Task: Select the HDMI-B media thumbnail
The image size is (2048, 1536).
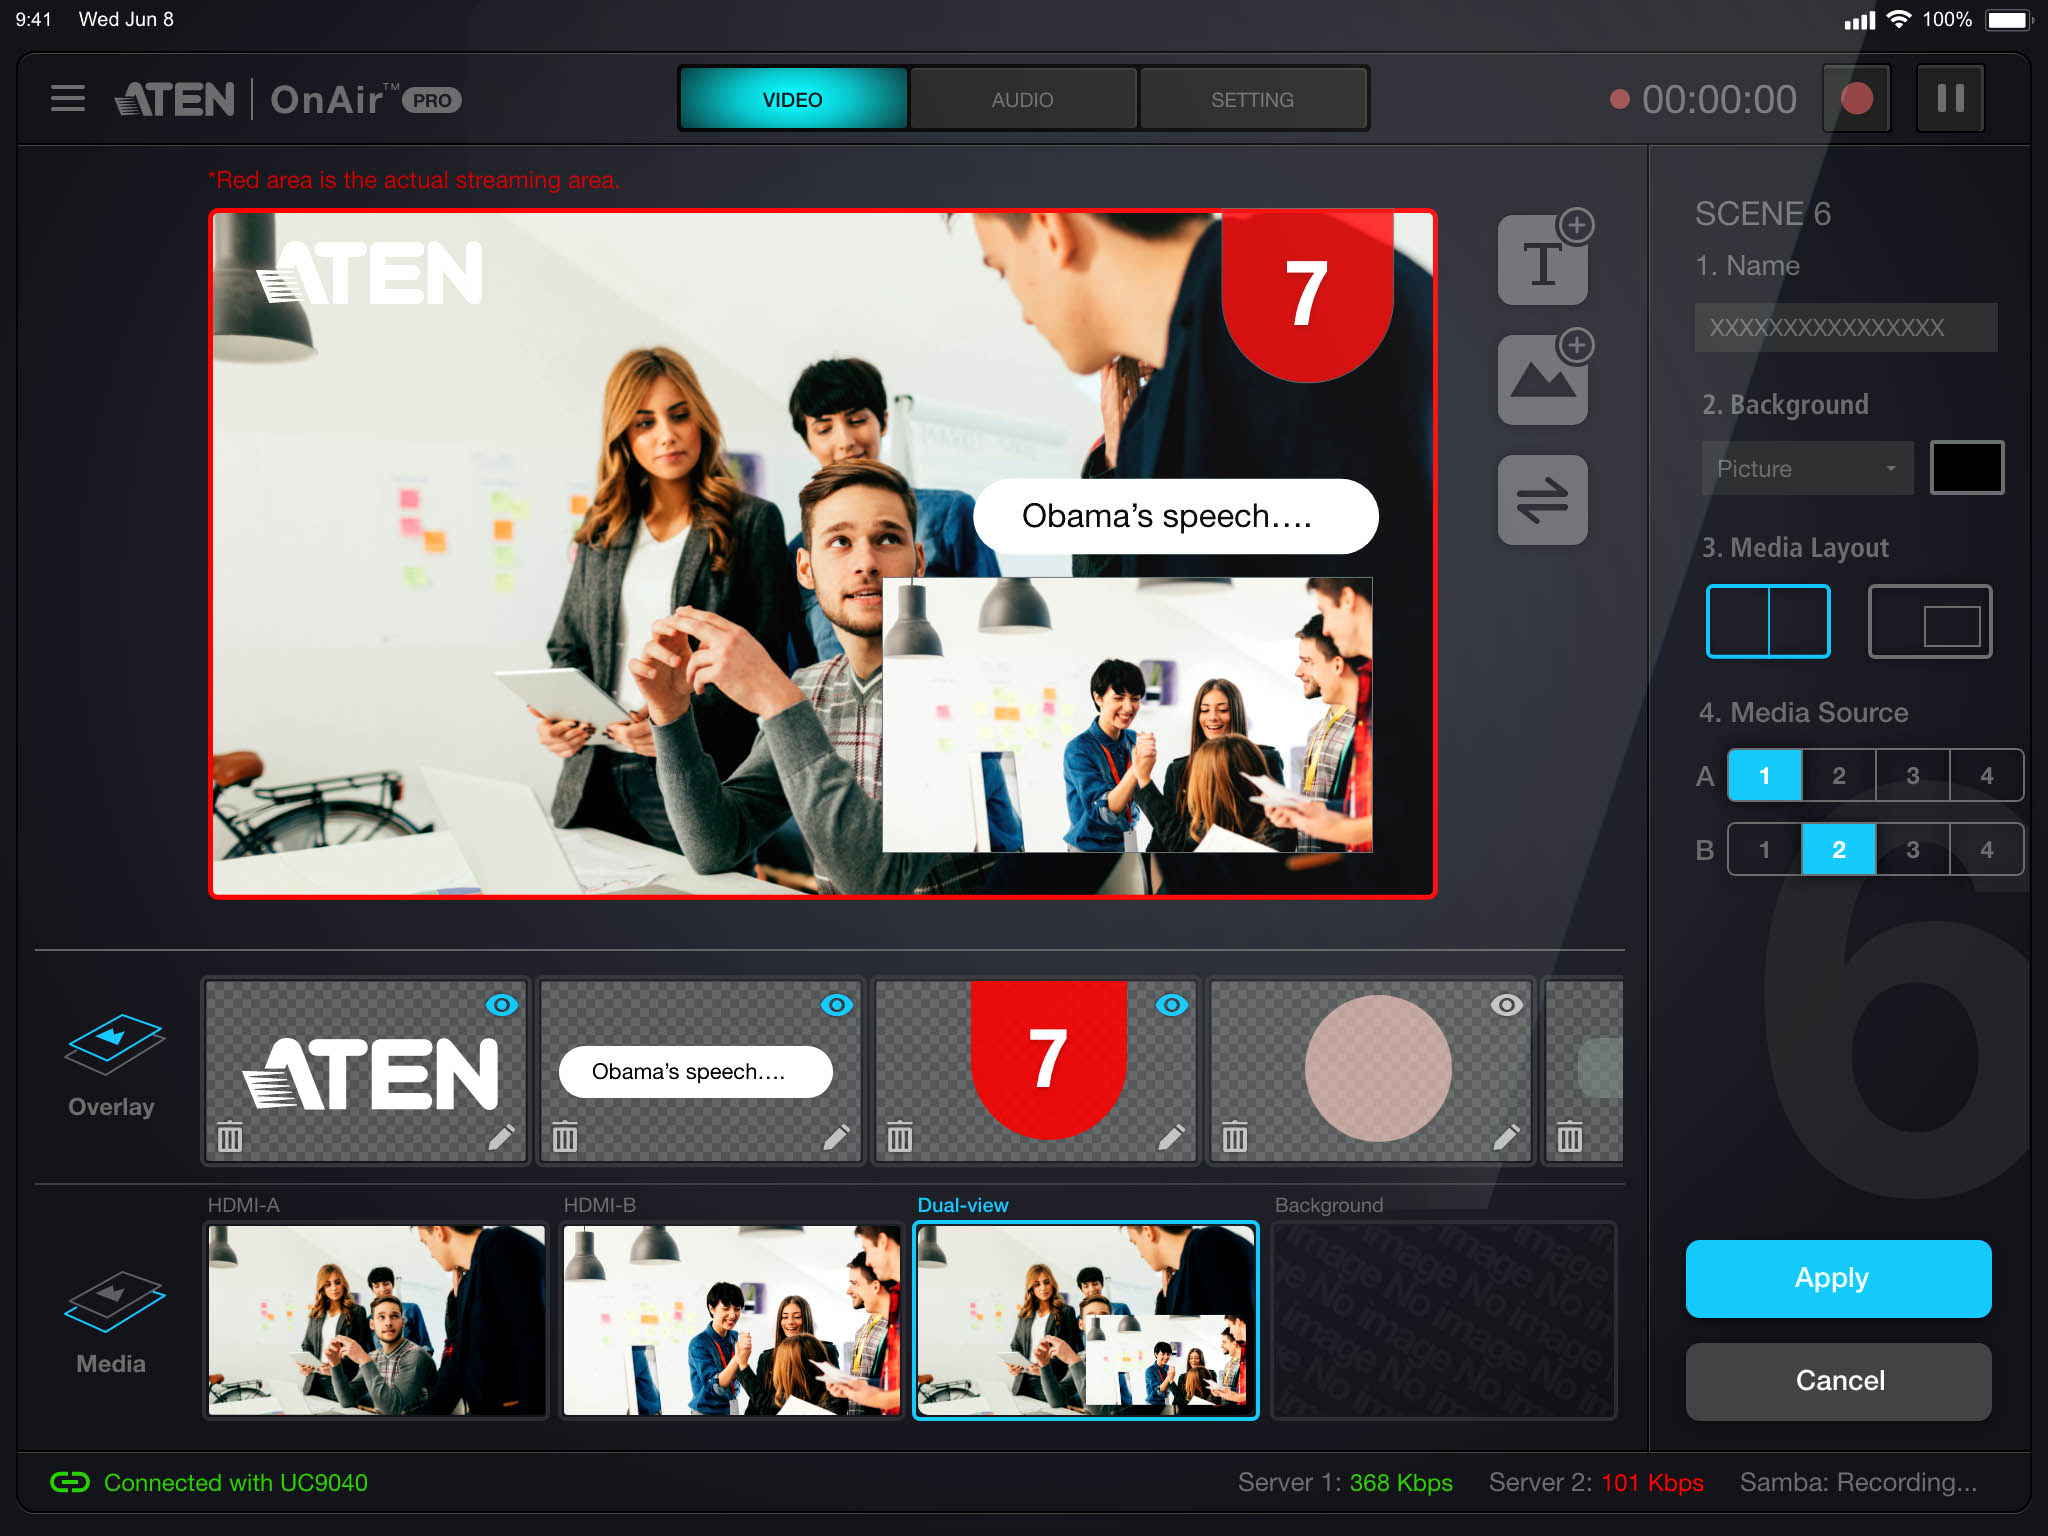Action: tap(731, 1320)
